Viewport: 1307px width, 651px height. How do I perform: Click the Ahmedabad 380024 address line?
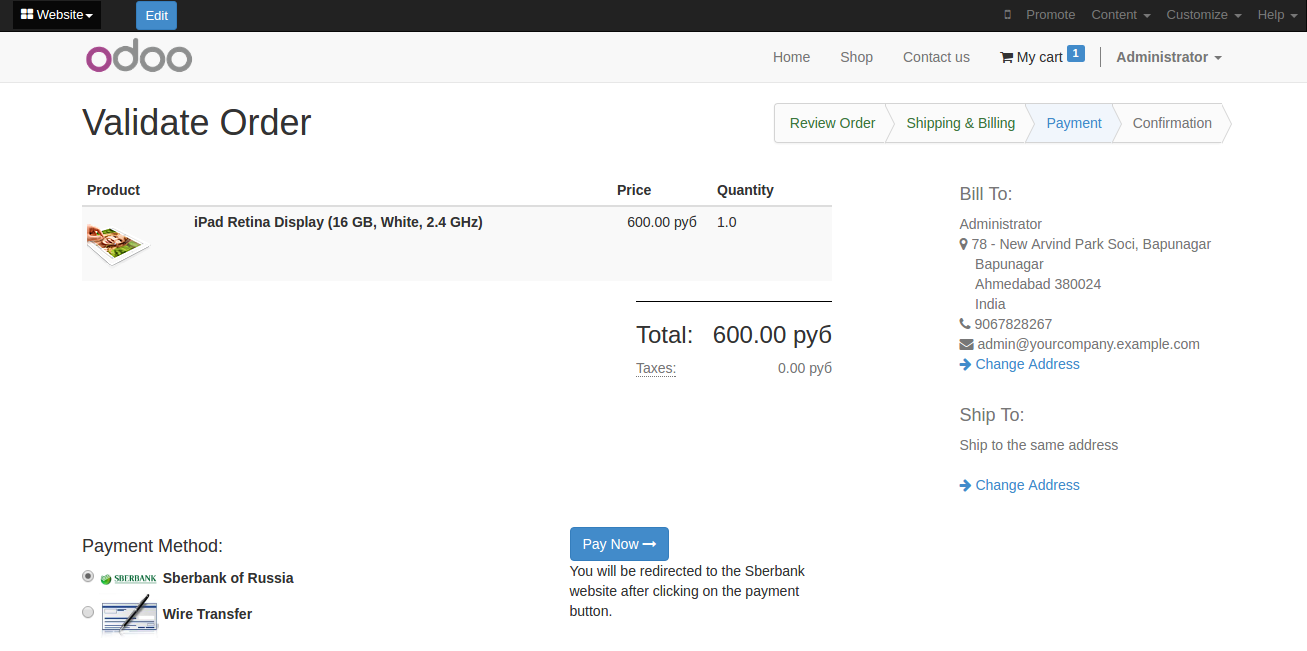[1038, 284]
